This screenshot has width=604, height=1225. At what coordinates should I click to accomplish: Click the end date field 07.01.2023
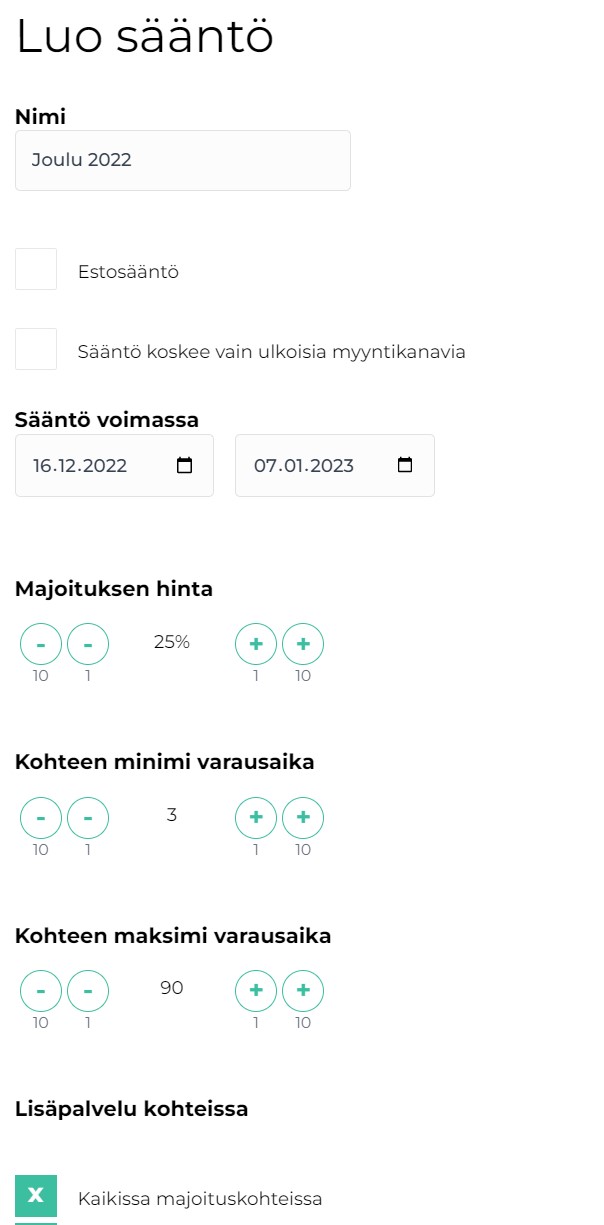315,466
